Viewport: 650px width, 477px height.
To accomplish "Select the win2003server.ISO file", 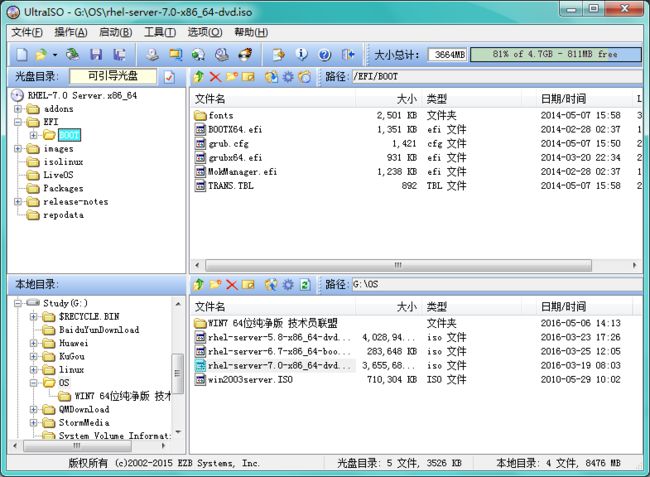I will tap(250, 380).
